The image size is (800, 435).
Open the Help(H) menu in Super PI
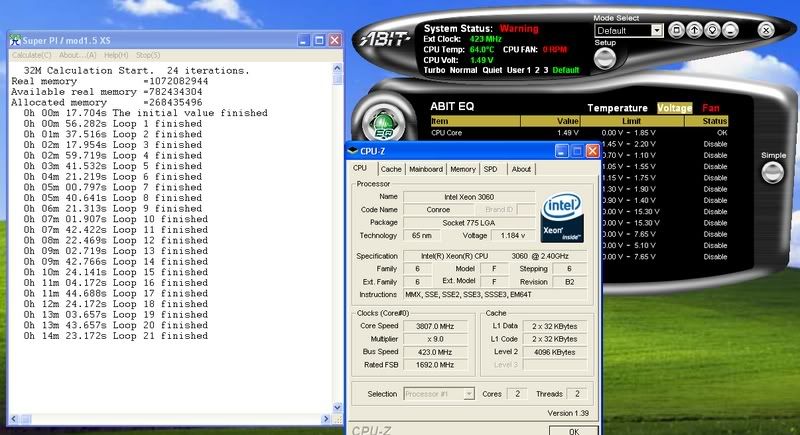[116, 55]
